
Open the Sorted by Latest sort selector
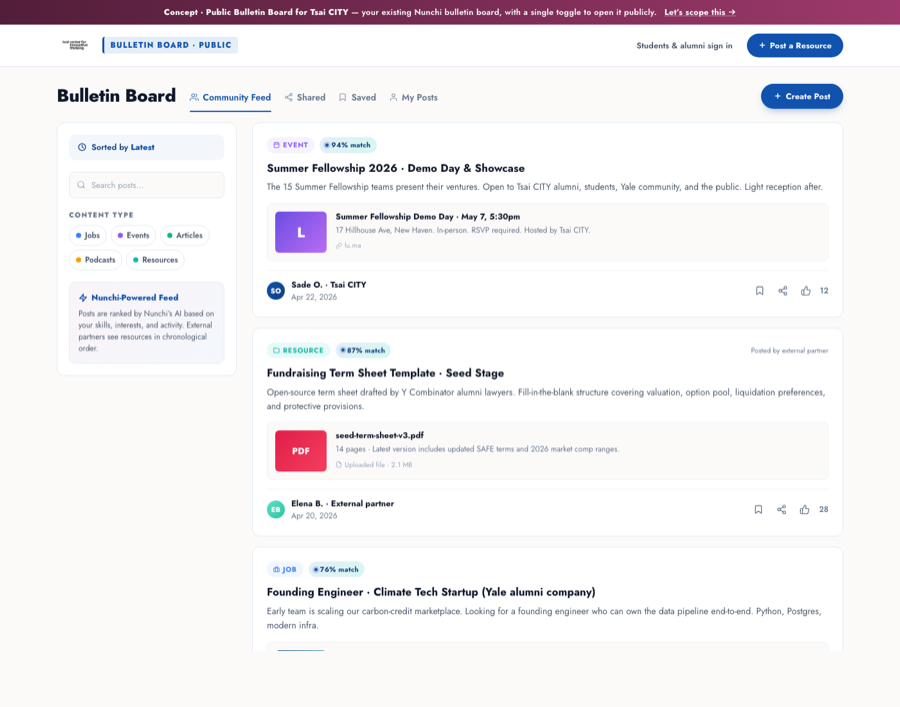[146, 147]
